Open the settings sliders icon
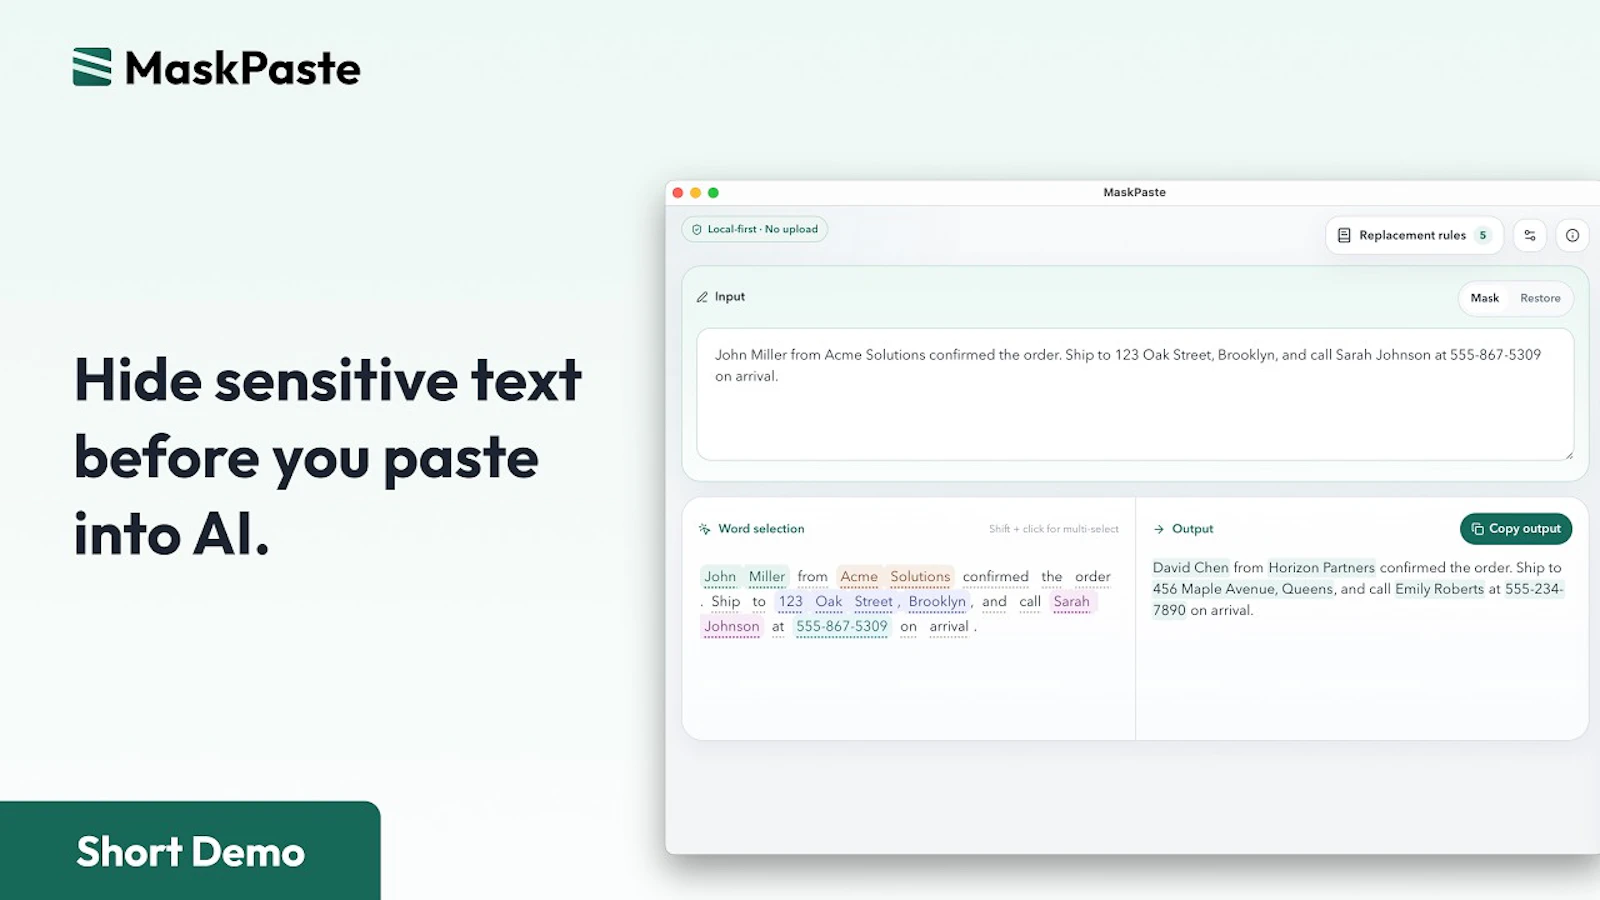The image size is (1600, 900). 1529,235
